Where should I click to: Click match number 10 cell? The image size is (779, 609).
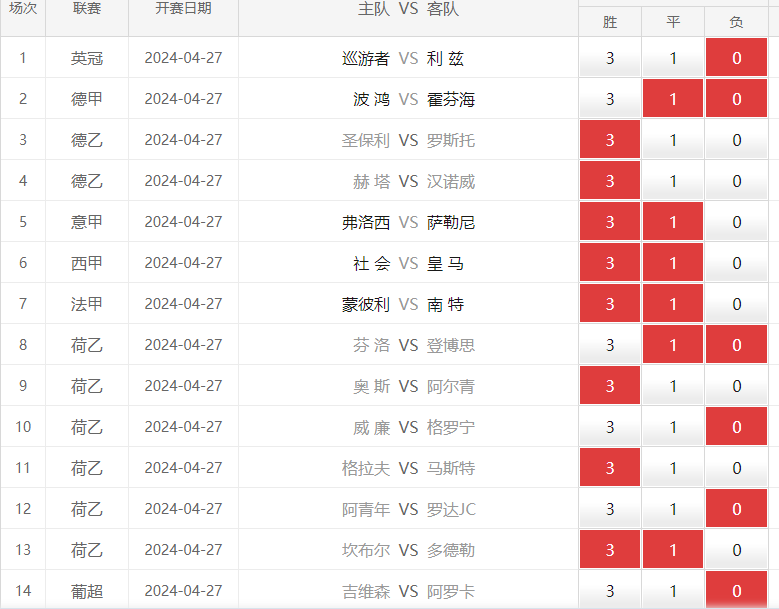[x=23, y=427]
